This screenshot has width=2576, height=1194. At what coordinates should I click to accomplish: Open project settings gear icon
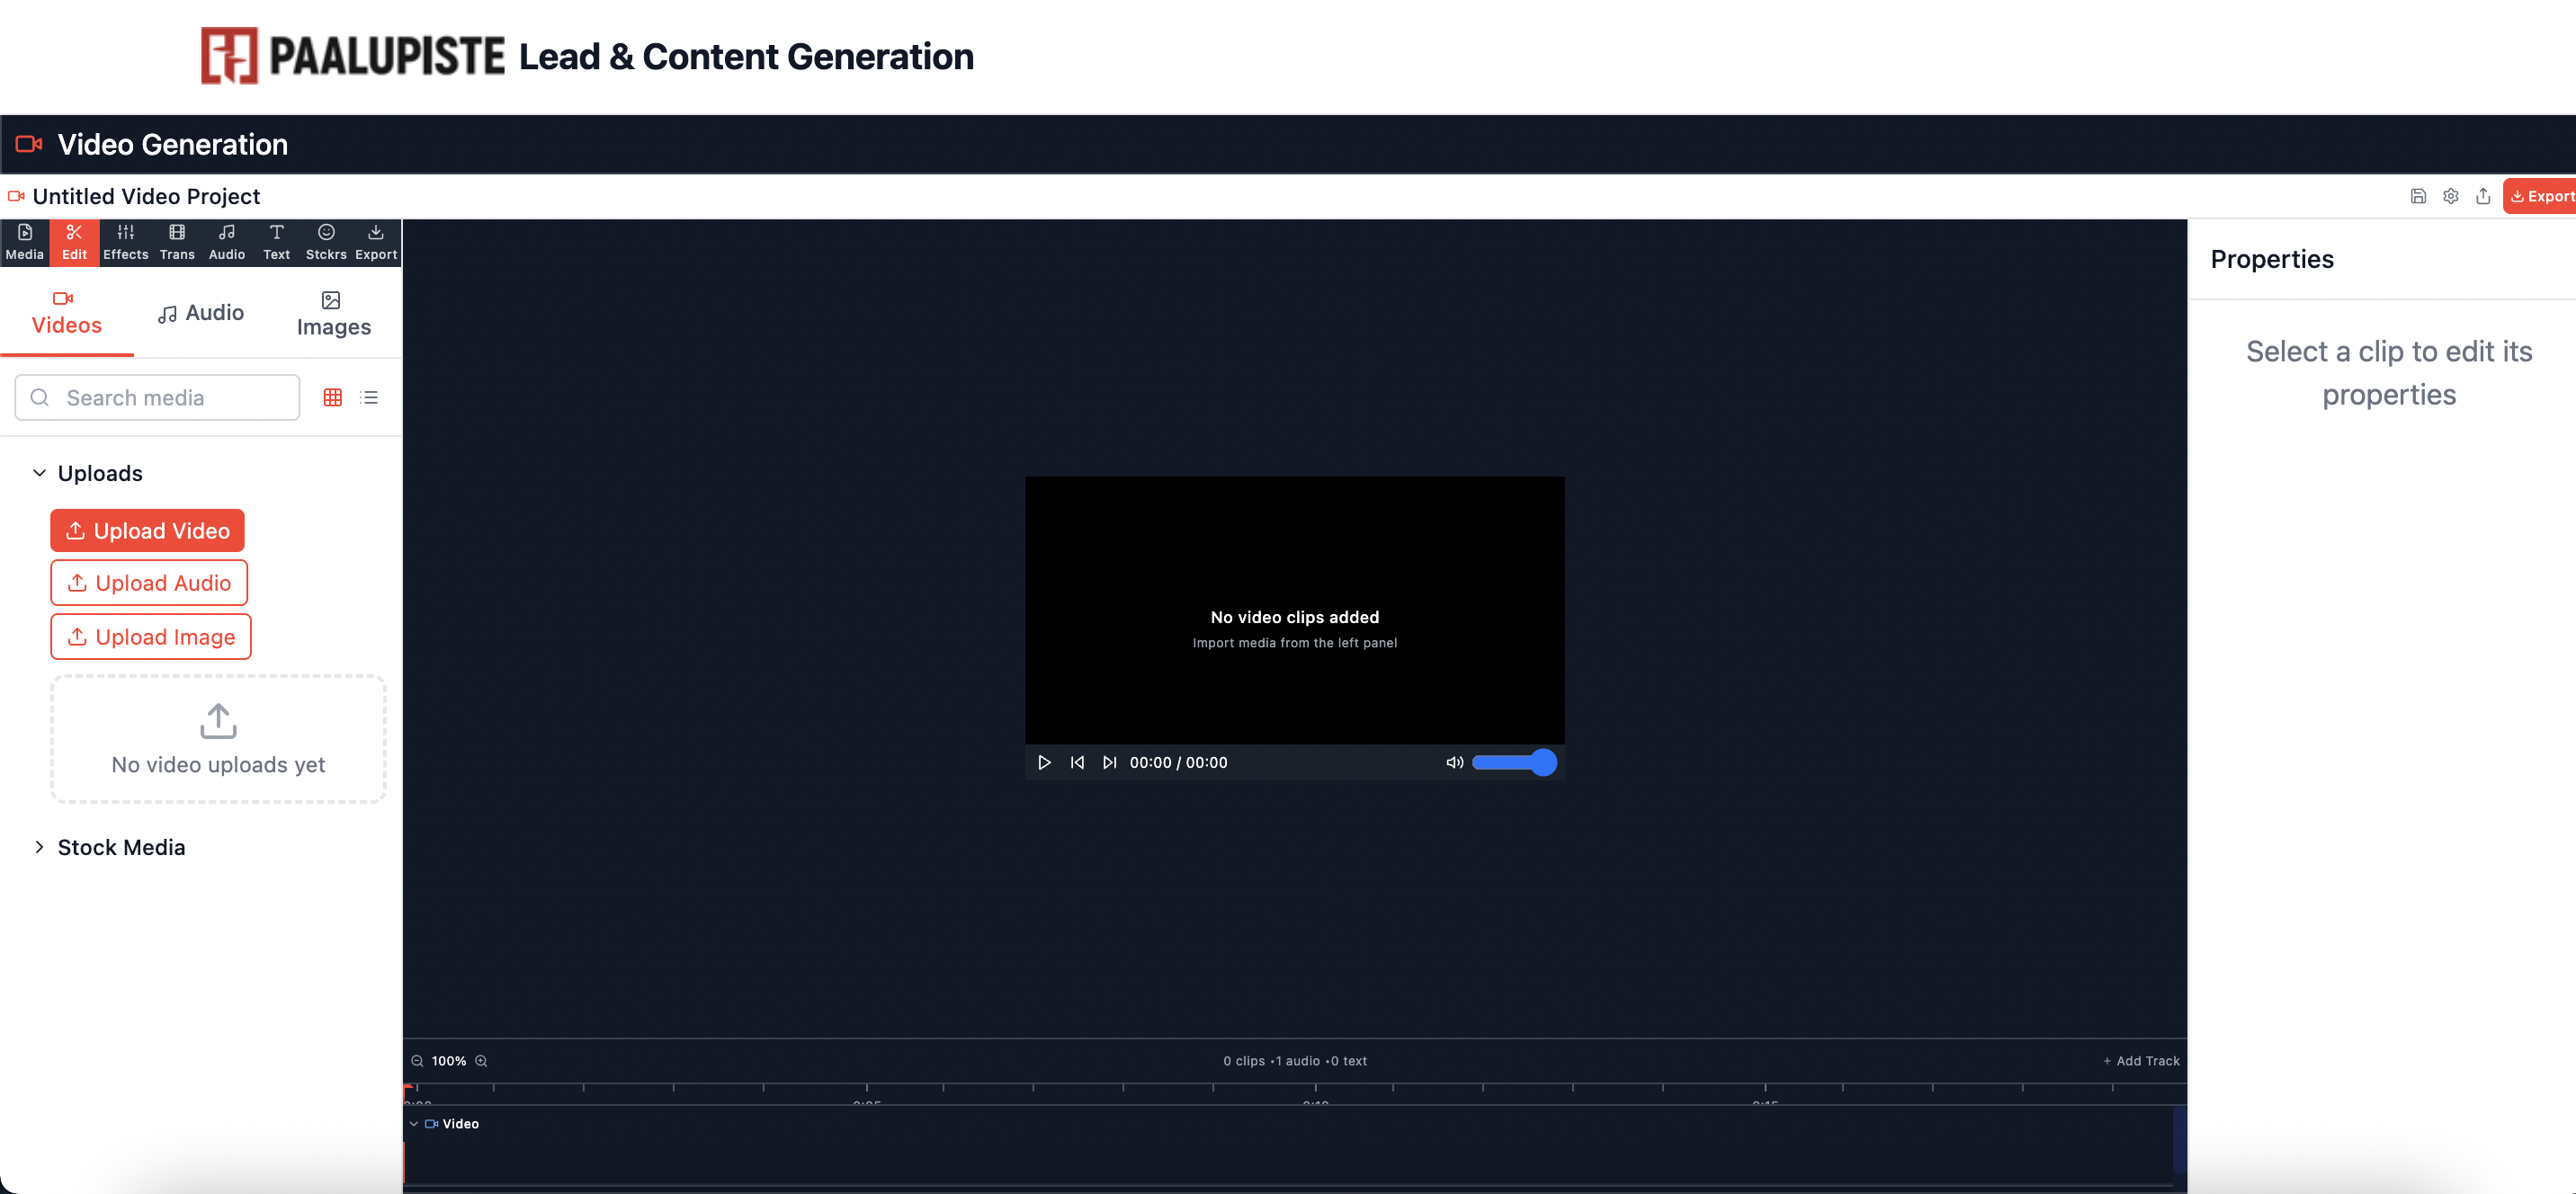coord(2451,197)
